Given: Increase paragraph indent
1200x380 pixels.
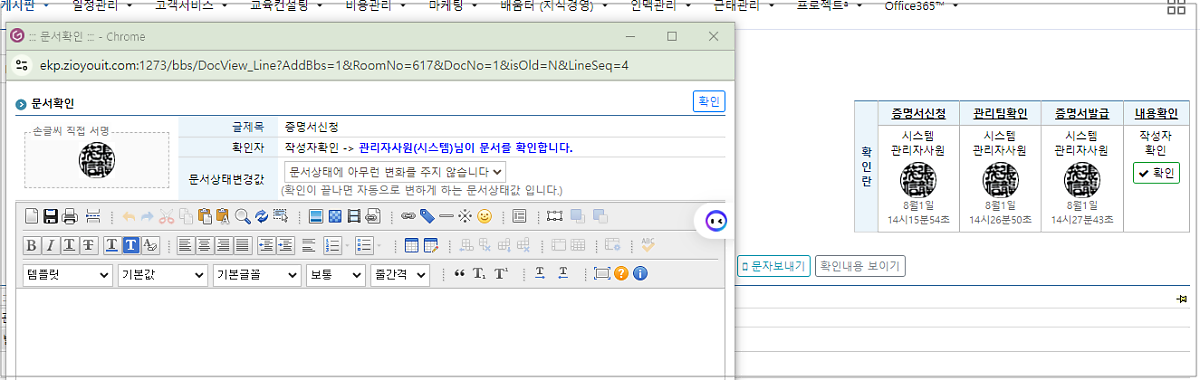Looking at the screenshot, I should (x=285, y=244).
